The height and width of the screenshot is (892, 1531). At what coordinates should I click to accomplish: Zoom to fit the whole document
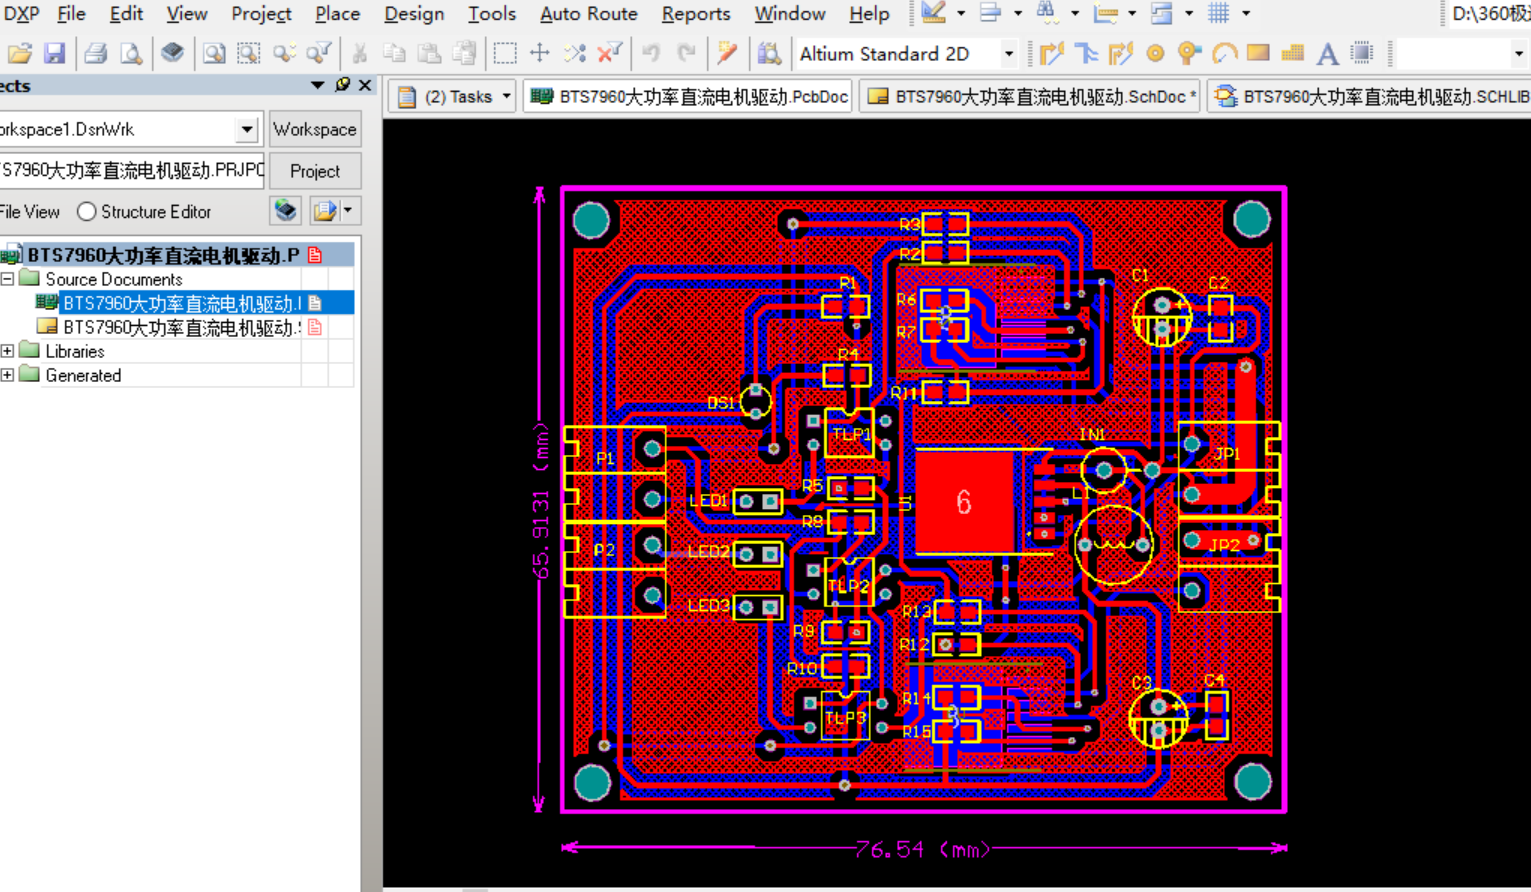click(x=213, y=53)
